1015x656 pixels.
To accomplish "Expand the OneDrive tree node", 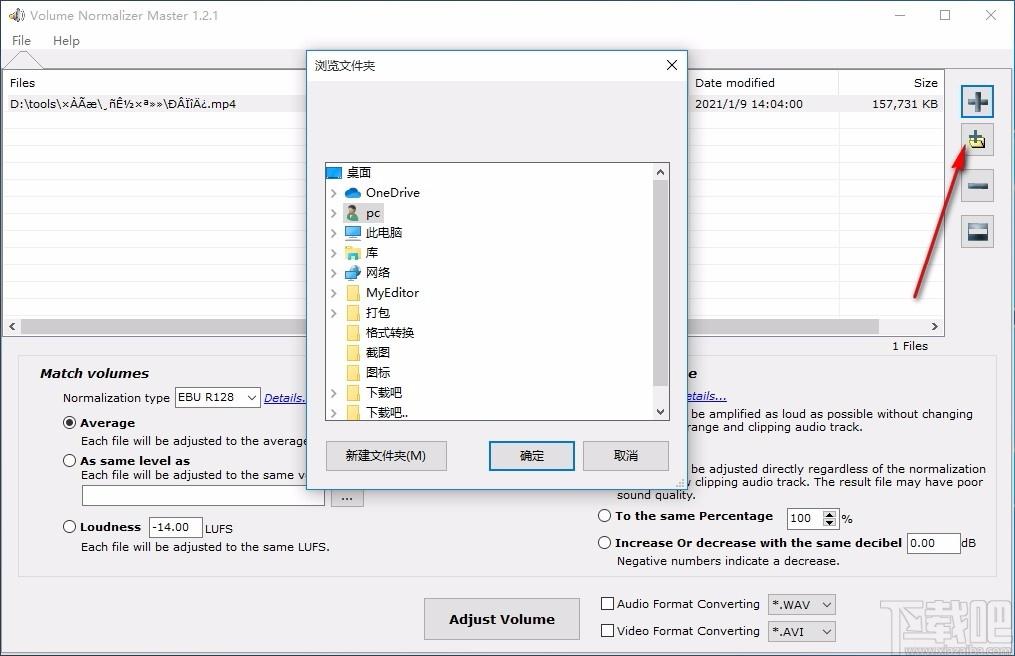I will 333,193.
